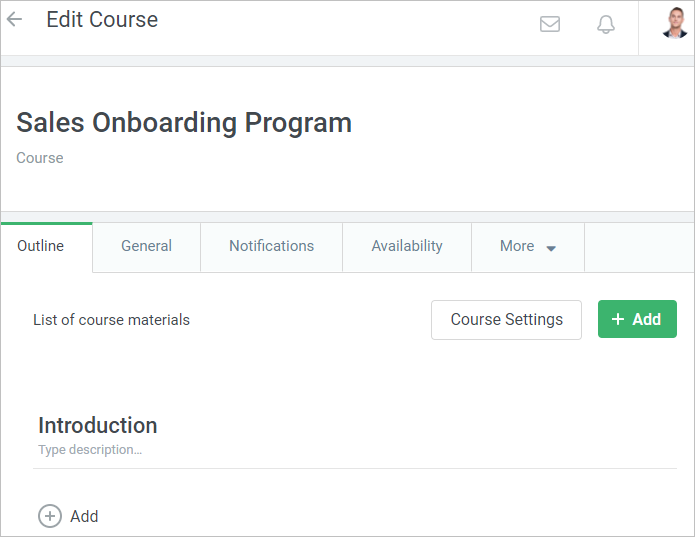Open the user profile avatar
Image resolution: width=695 pixels, height=537 pixels.
point(675,23)
